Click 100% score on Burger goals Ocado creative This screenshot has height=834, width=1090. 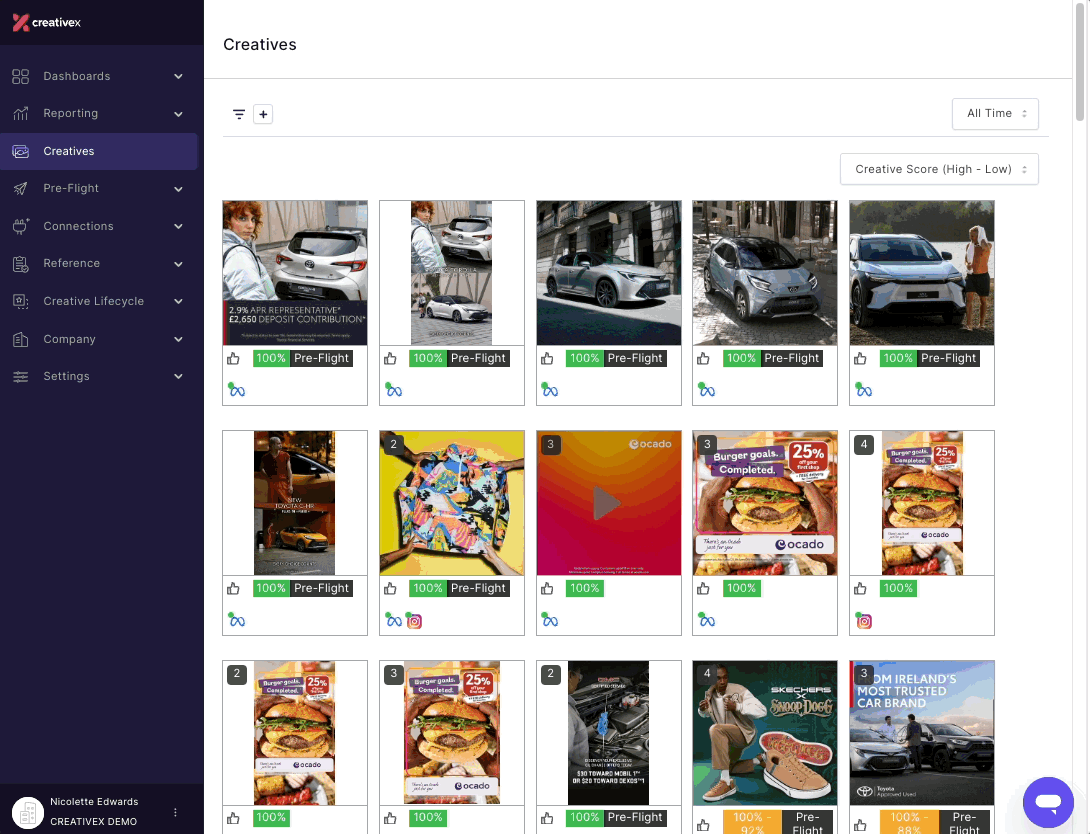(741, 588)
